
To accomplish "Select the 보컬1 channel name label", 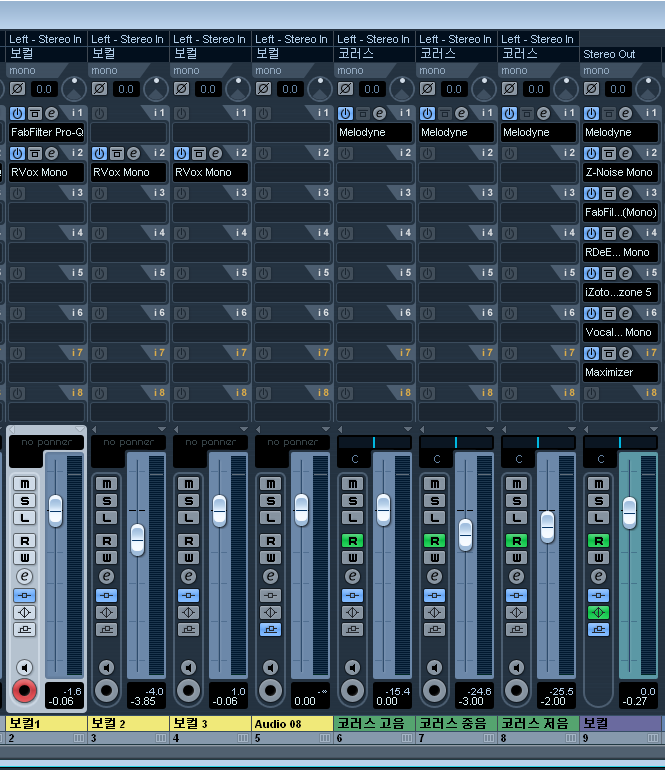I will pyautogui.click(x=47, y=723).
